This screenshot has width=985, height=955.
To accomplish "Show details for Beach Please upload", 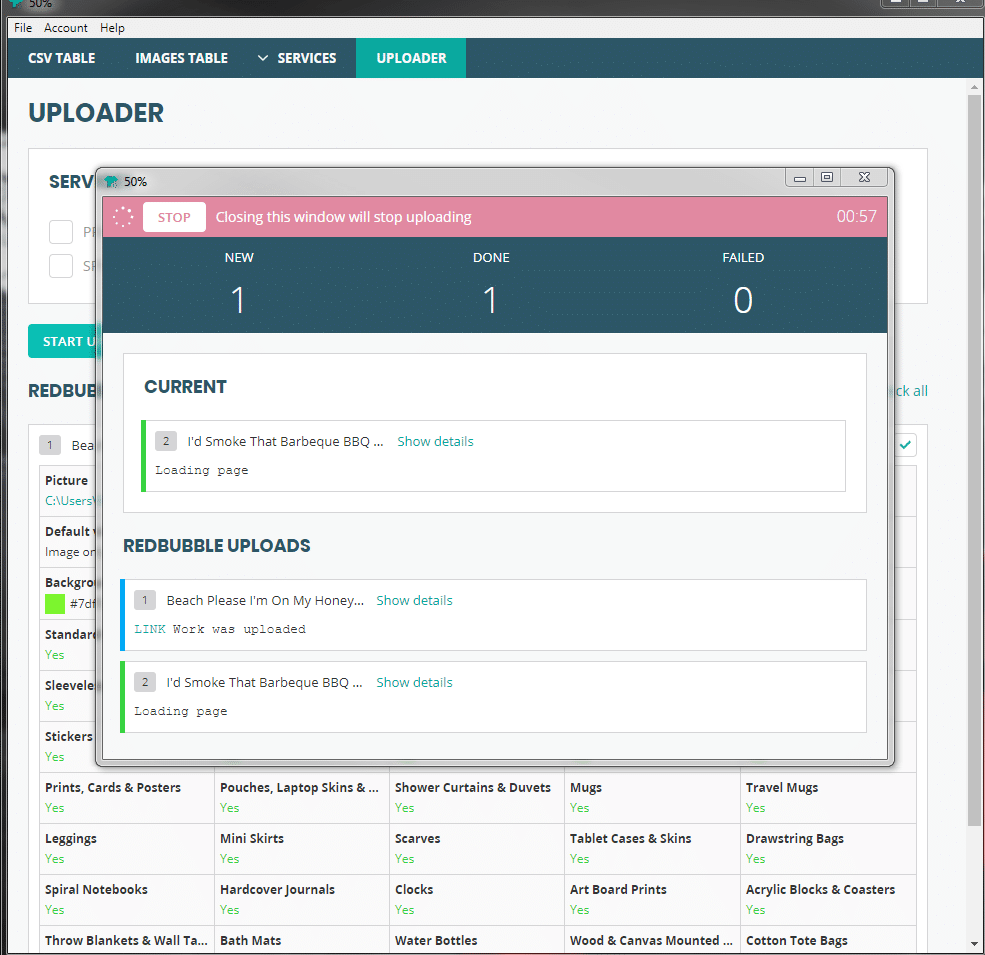I will pos(414,601).
